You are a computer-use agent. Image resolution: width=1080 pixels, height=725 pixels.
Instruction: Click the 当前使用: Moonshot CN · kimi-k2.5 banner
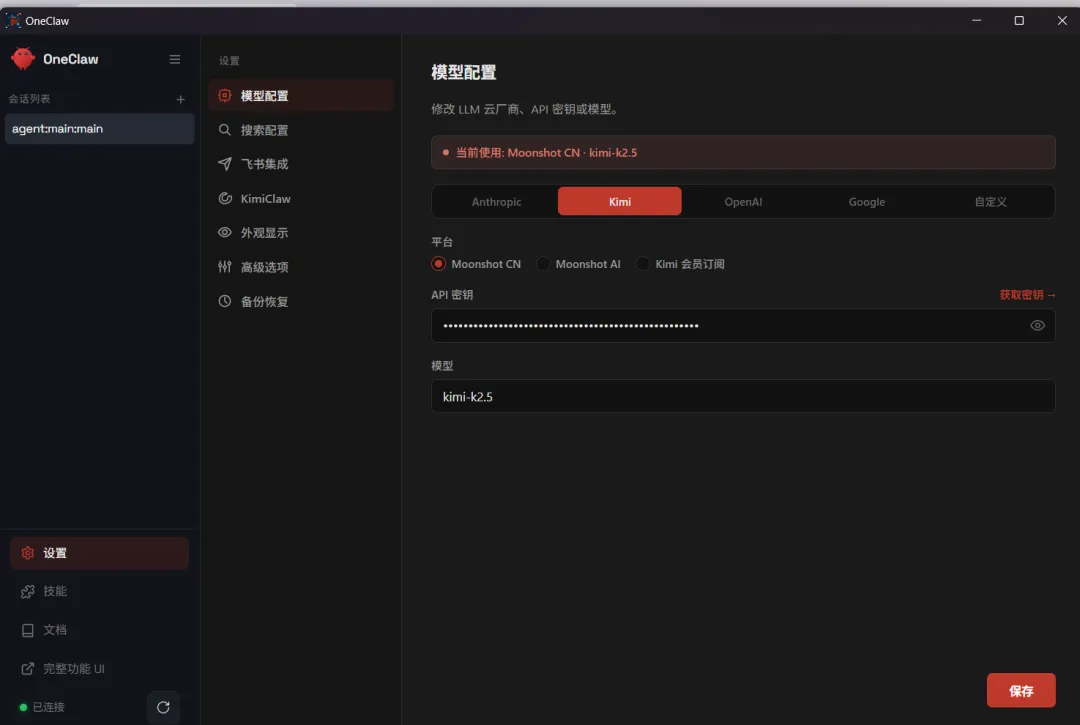[742, 152]
